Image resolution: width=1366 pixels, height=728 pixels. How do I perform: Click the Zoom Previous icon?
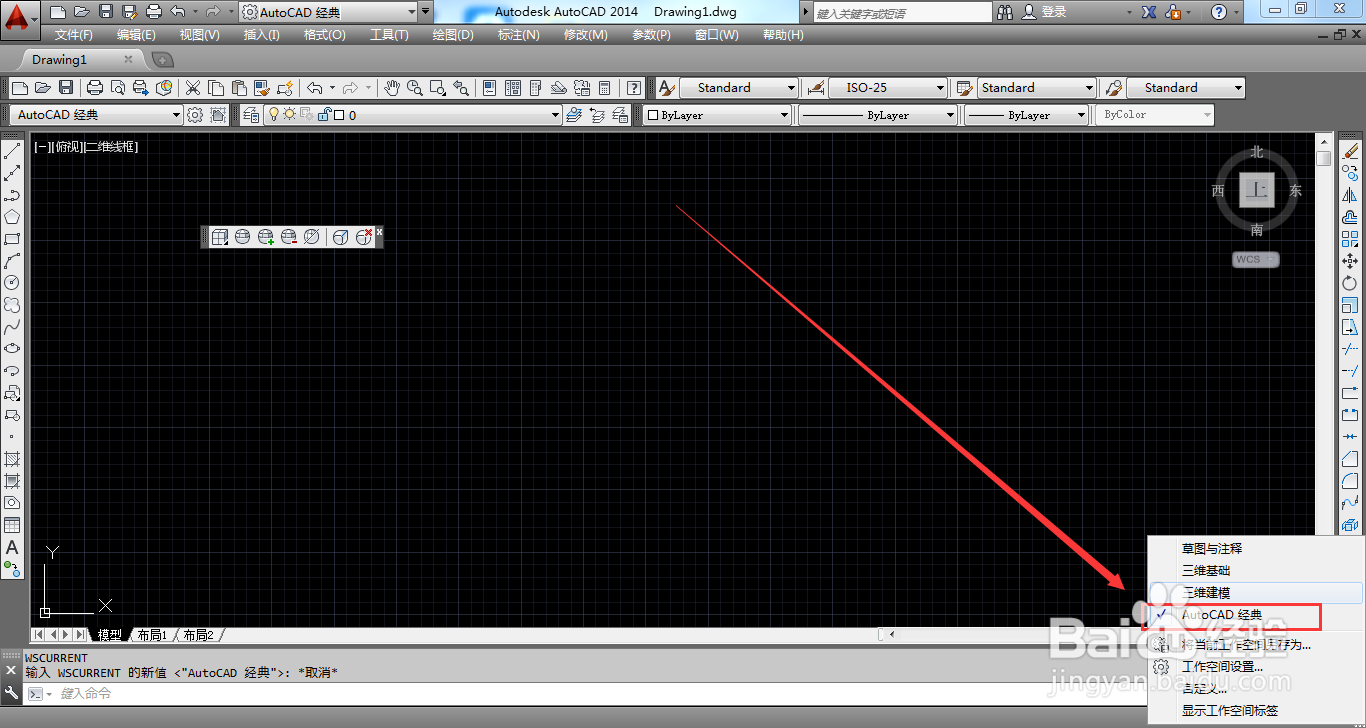(x=461, y=88)
